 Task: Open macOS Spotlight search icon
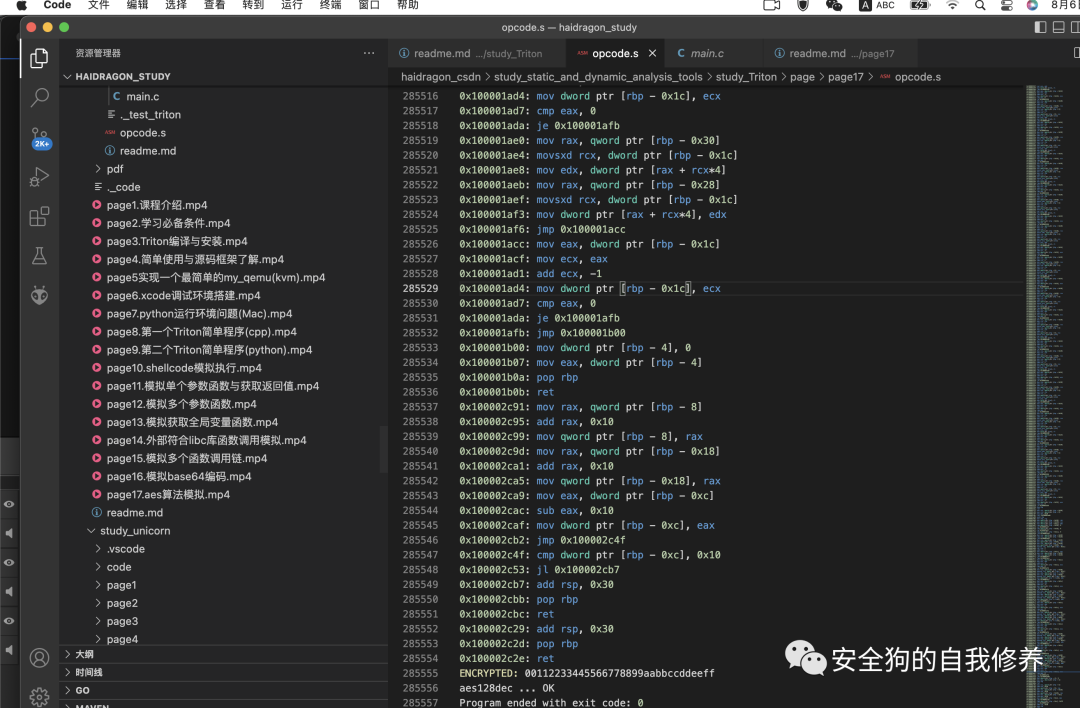(979, 6)
